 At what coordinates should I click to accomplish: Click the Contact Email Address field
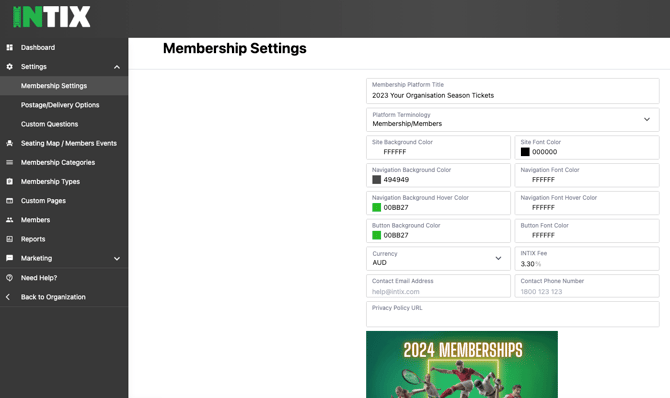pyautogui.click(x=438, y=286)
